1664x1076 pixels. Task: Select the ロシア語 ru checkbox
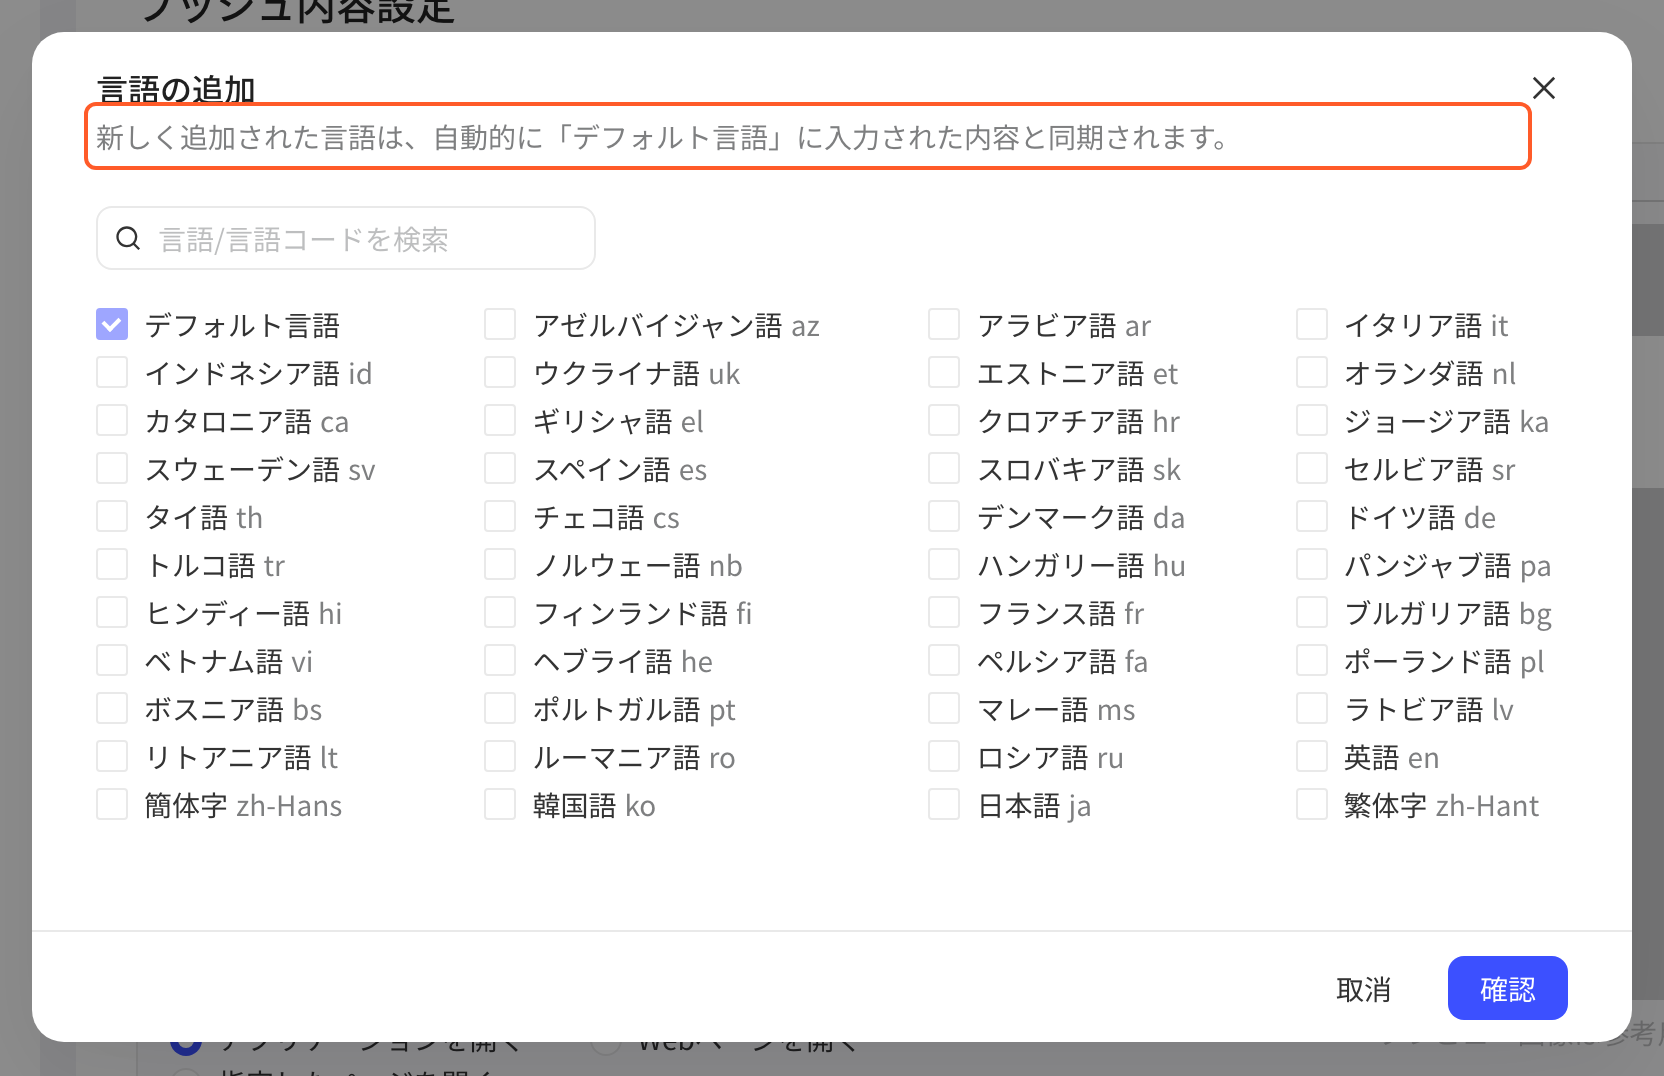[944, 756]
